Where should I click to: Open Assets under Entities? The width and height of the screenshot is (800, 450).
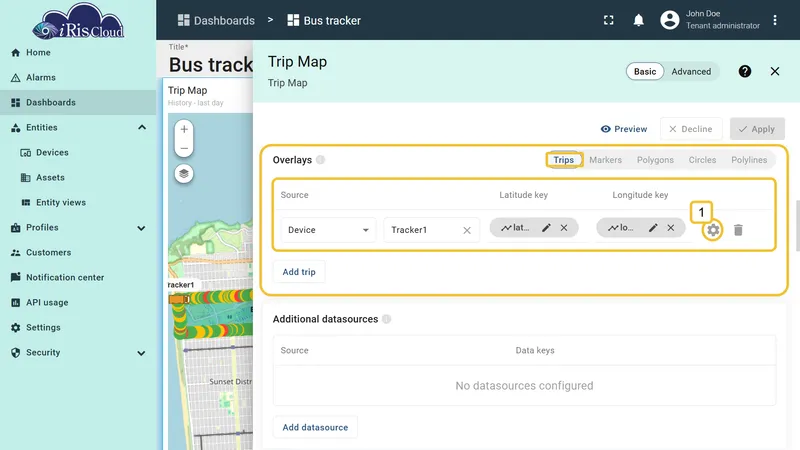[x=78, y=178]
